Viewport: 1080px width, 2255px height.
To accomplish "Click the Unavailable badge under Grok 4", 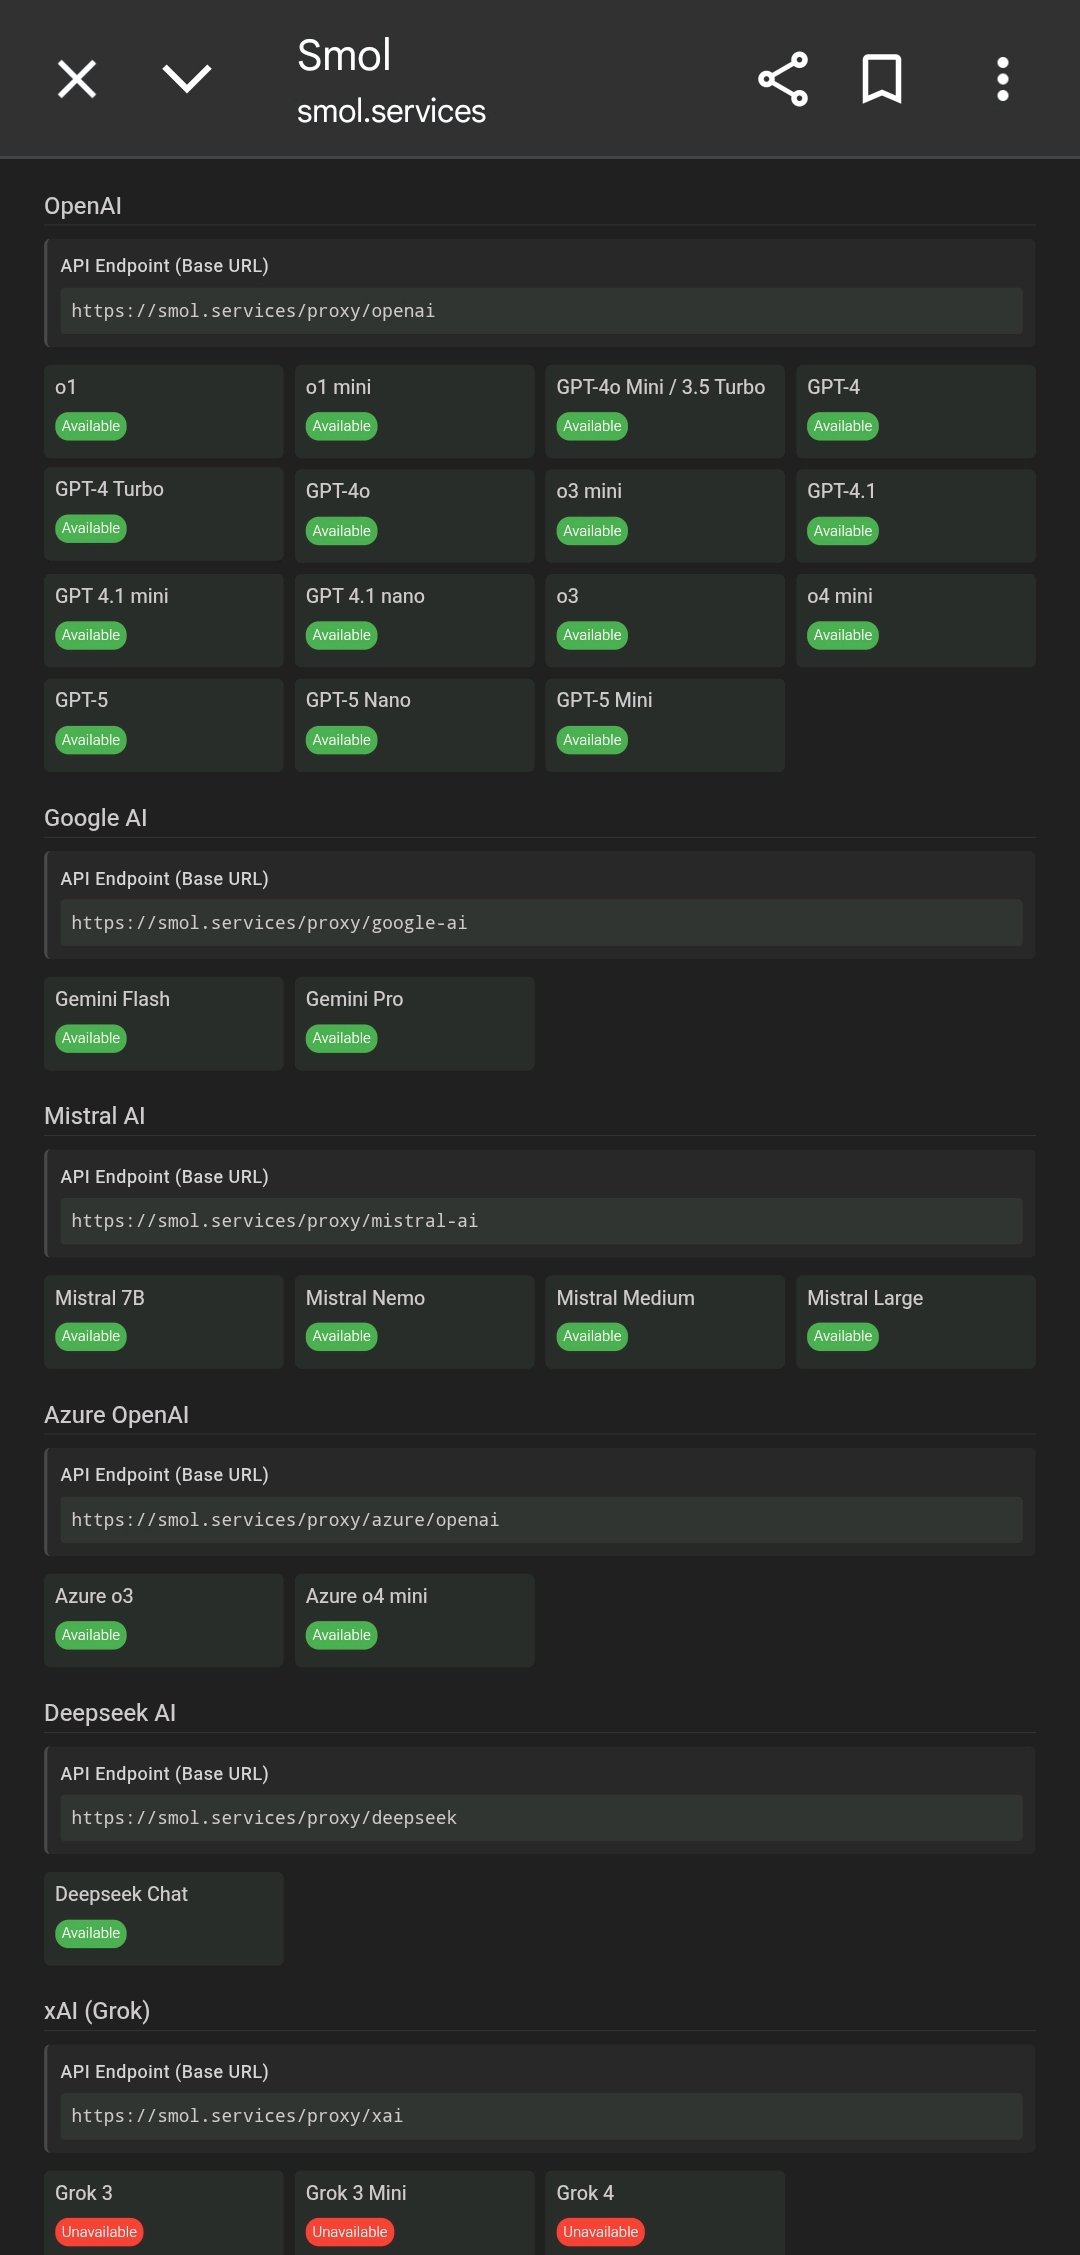I will coord(600,2232).
